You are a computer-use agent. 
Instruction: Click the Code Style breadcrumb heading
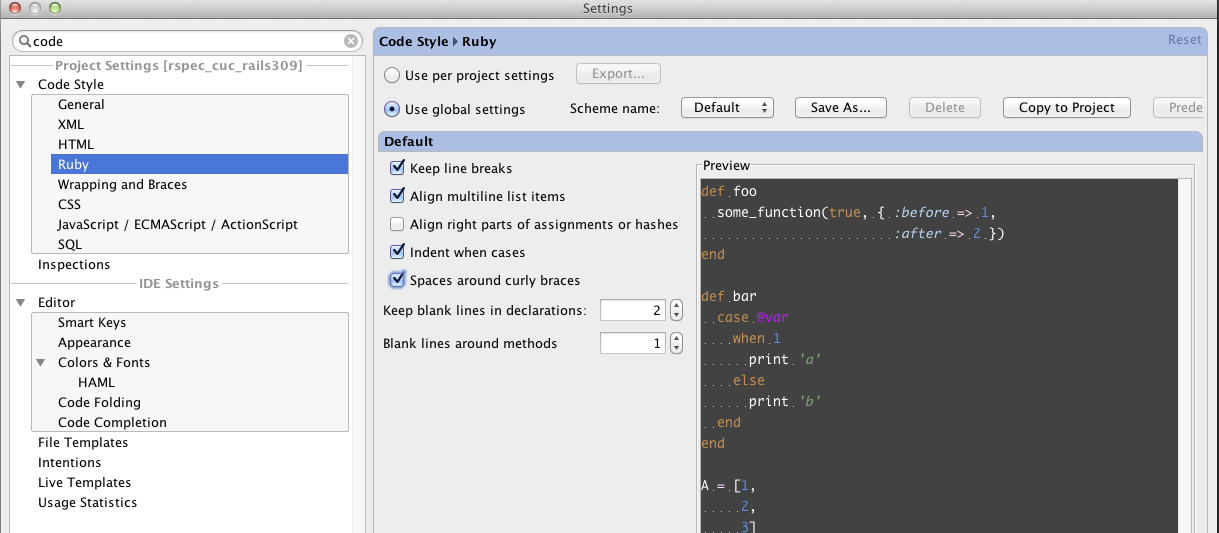(x=414, y=42)
